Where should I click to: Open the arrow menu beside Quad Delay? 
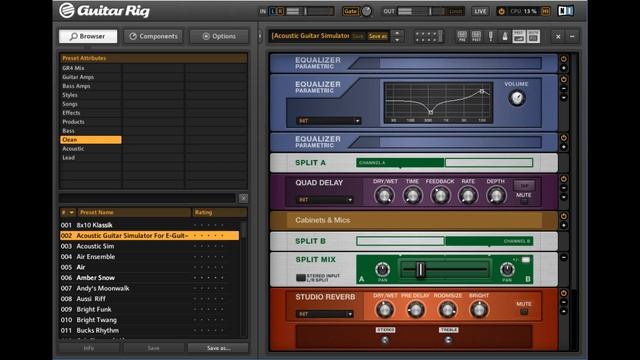564,197
